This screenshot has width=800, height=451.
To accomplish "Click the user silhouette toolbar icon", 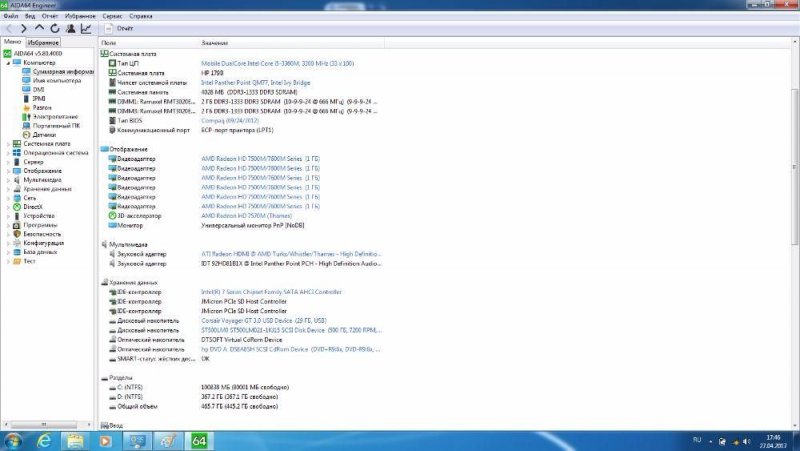I will 70,29.
